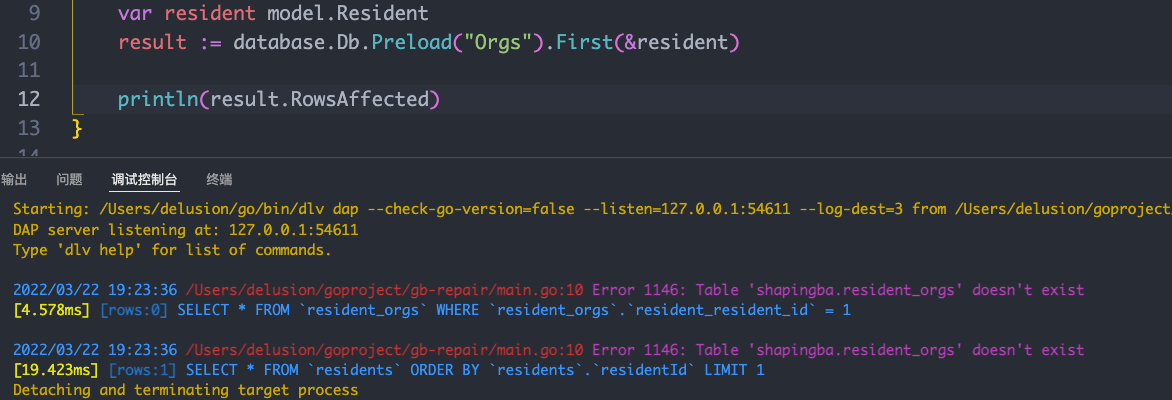1172x400 pixels.
Task: Click line number 10 in the gutter
Action: pos(29,43)
